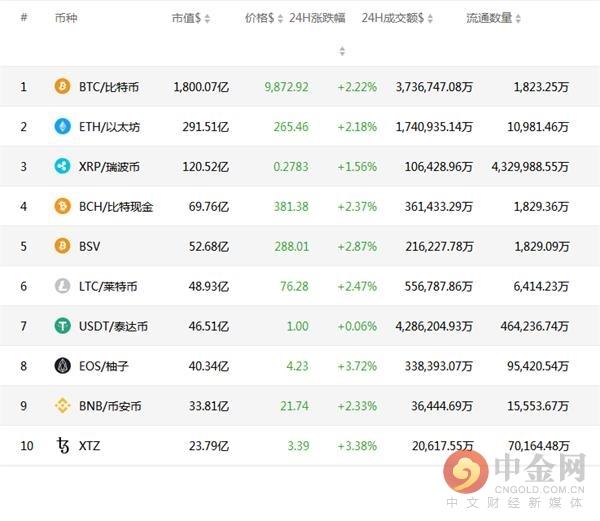Open XTZ coin link
The image size is (600, 521).
90,446
